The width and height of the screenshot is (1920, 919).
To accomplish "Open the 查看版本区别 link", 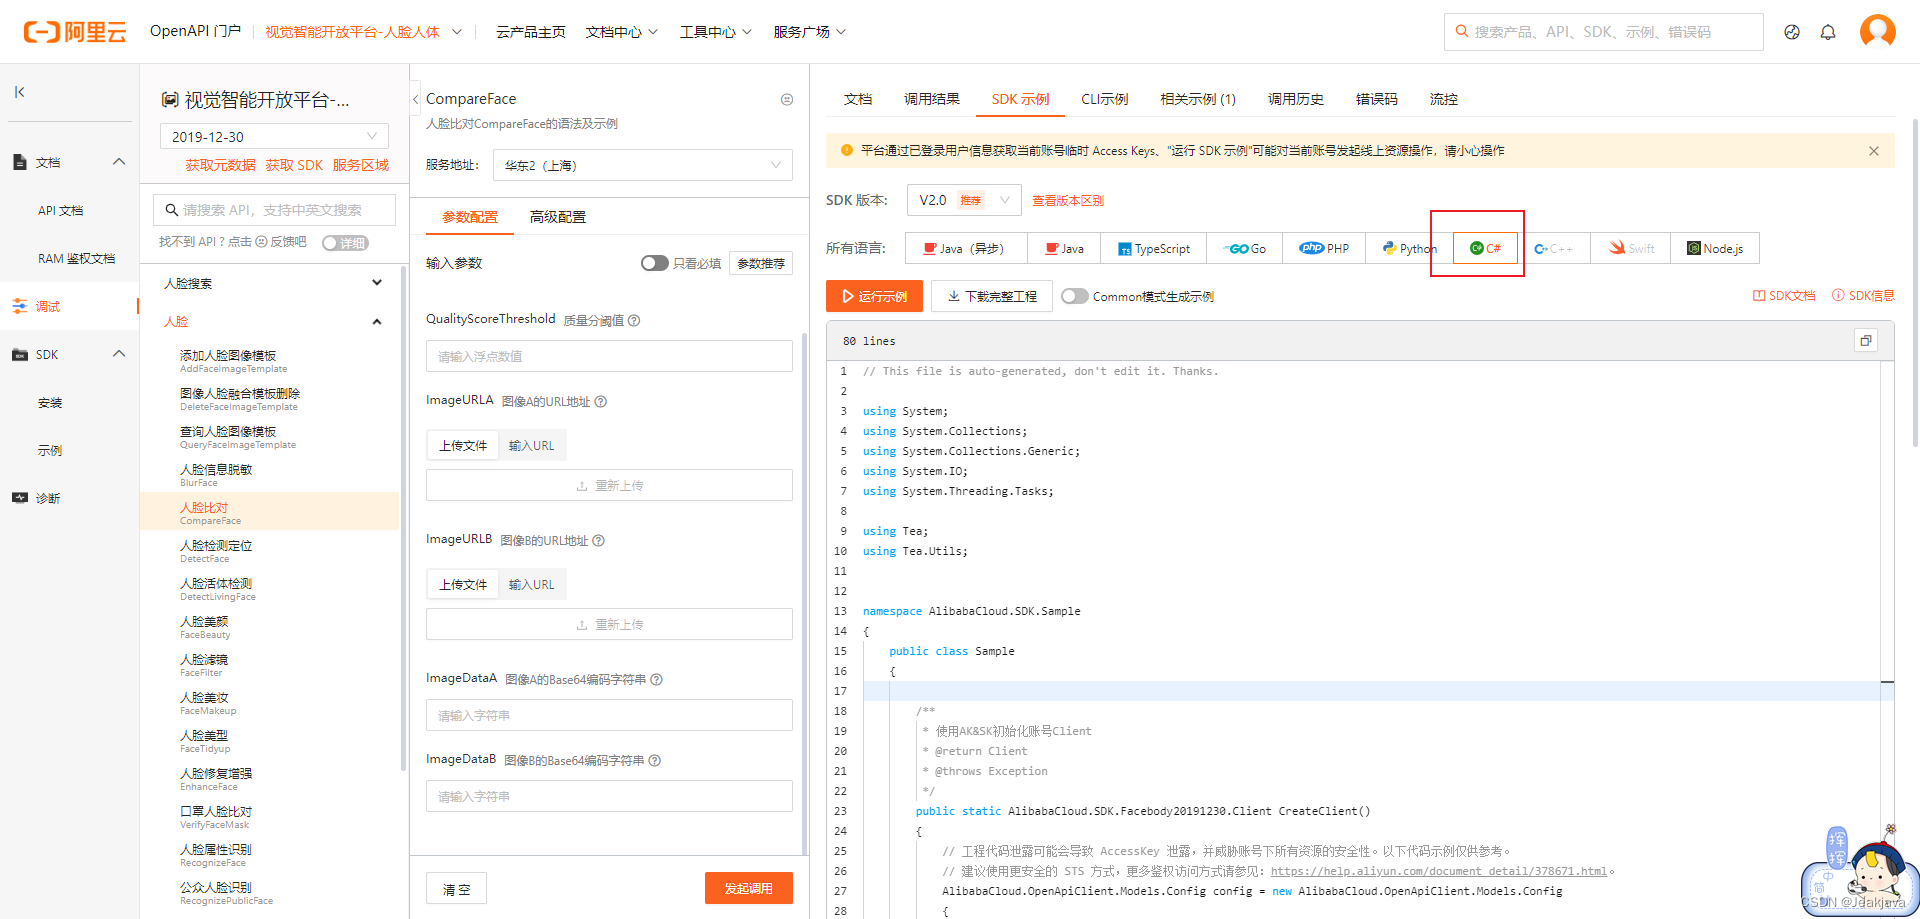I will (1068, 200).
